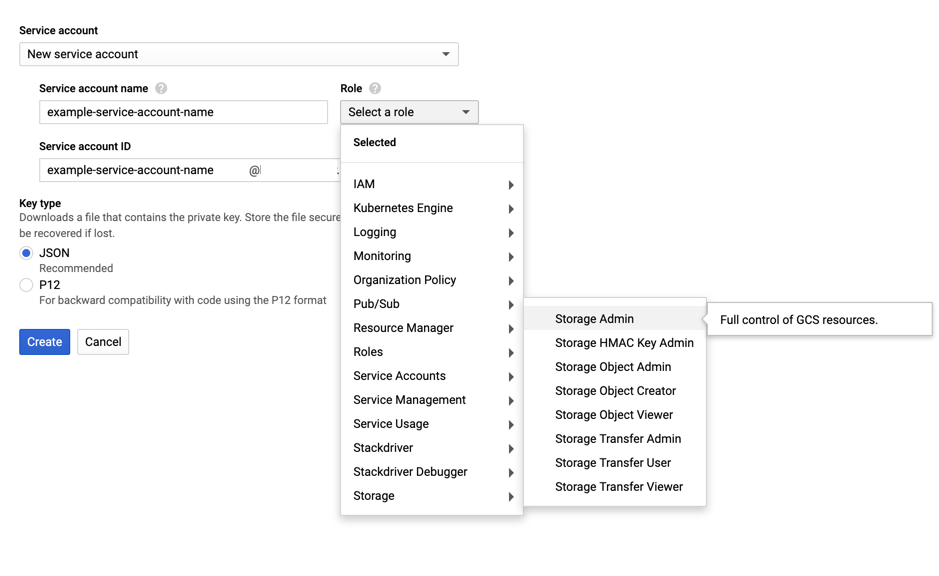Expand the Logging role category
This screenshot has width=939, height=576.
click(x=432, y=232)
